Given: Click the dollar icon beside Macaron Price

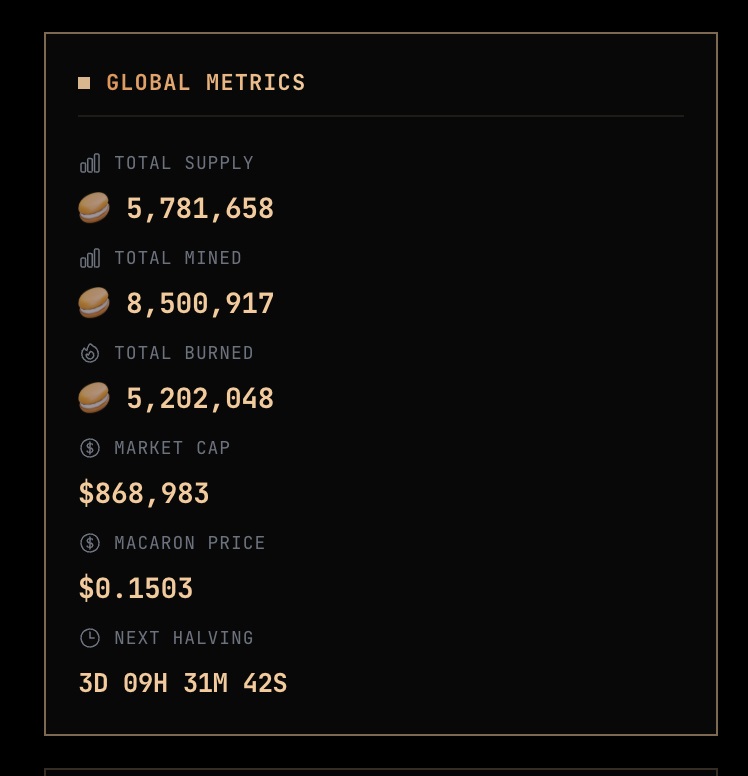Looking at the screenshot, I should [x=90, y=543].
